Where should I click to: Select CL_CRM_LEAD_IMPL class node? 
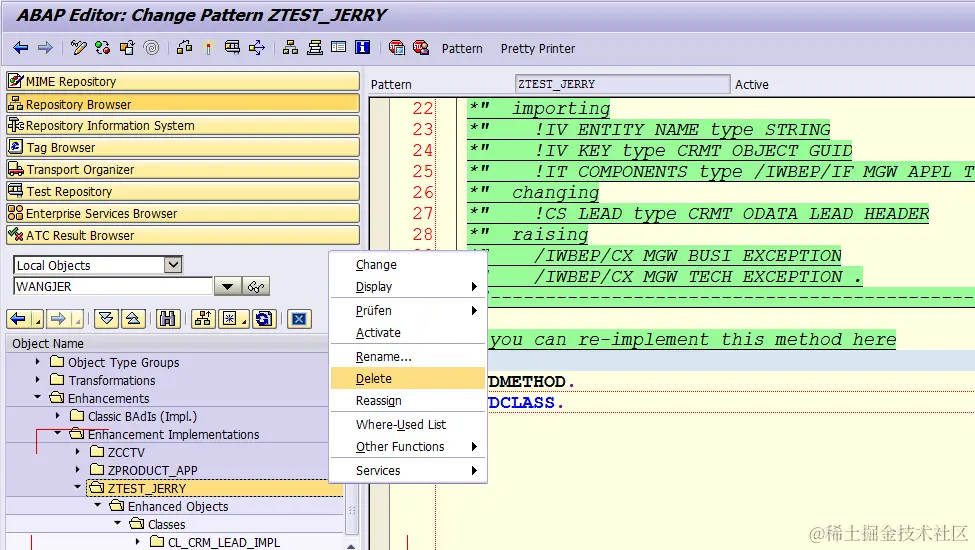click(224, 543)
